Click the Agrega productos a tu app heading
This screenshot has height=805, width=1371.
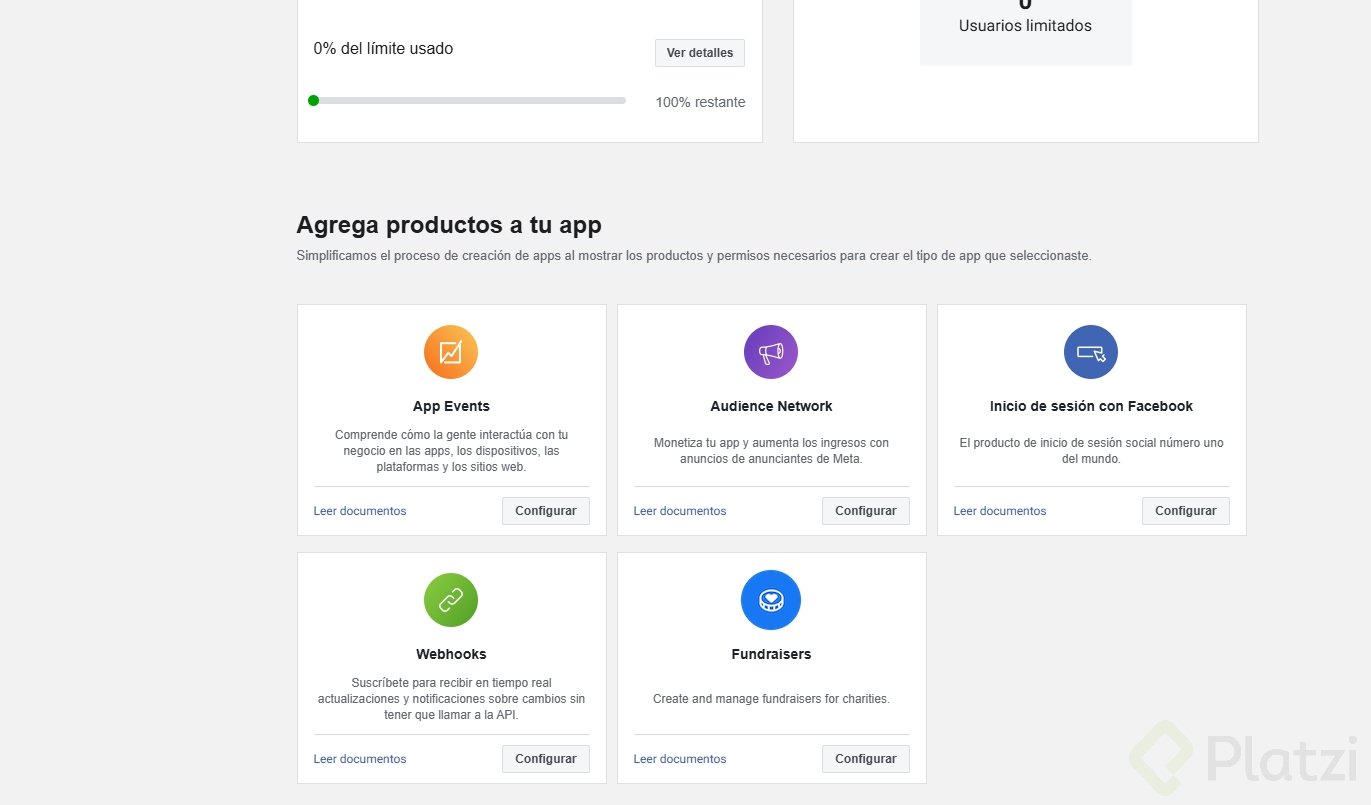coord(449,225)
